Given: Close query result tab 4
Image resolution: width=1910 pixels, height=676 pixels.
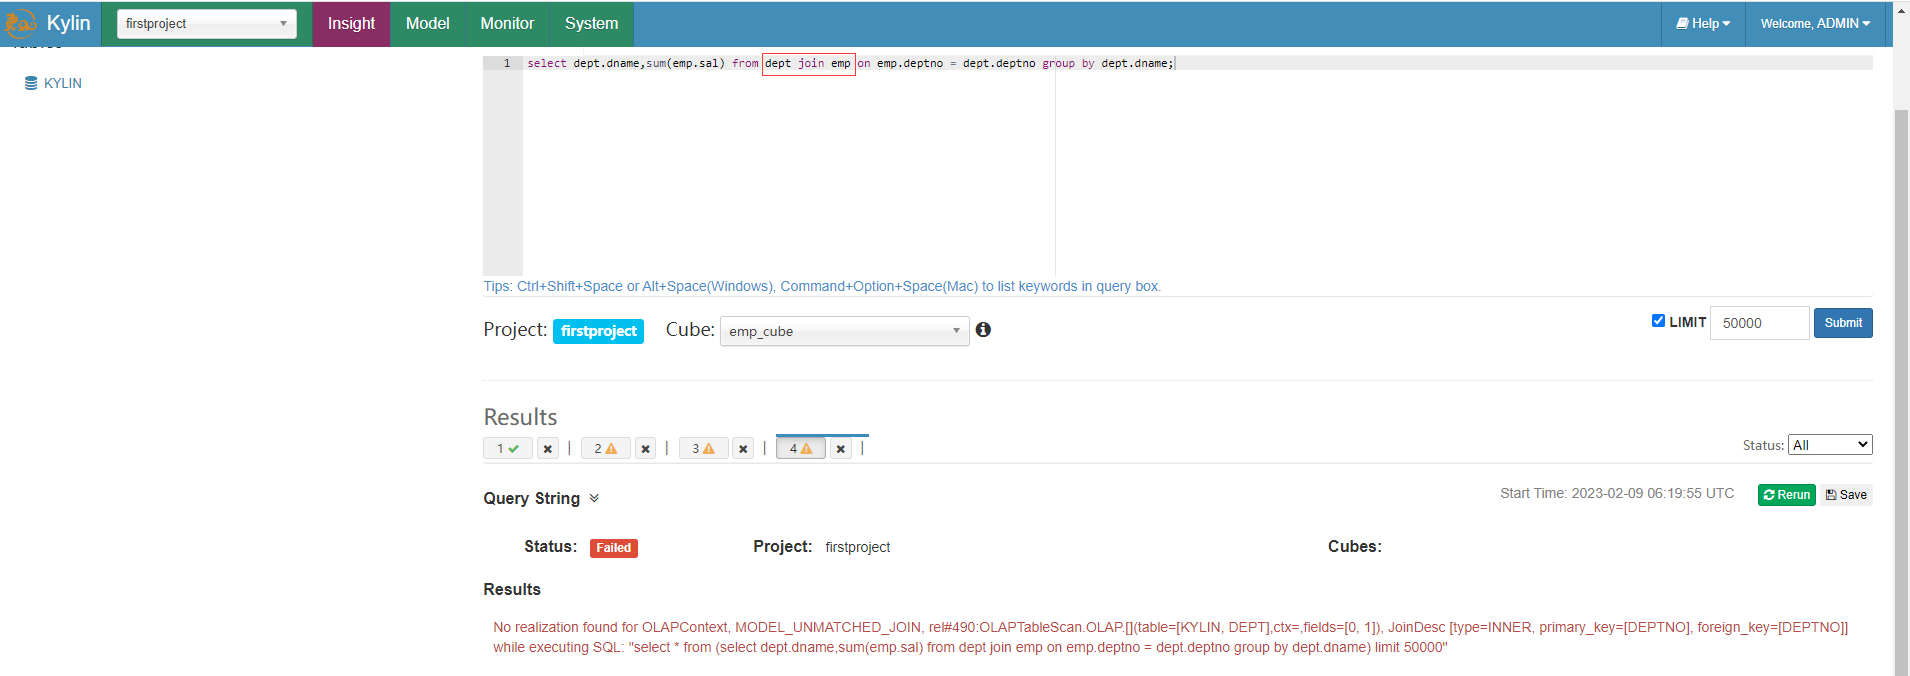Looking at the screenshot, I should click(x=841, y=449).
